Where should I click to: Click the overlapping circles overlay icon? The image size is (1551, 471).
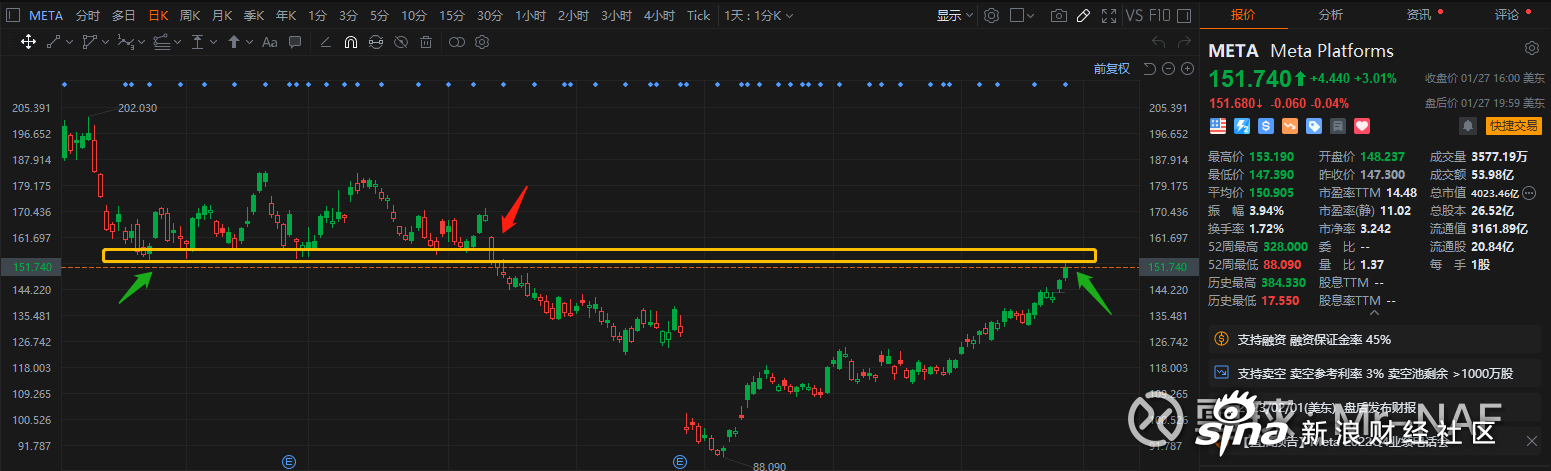tap(457, 42)
